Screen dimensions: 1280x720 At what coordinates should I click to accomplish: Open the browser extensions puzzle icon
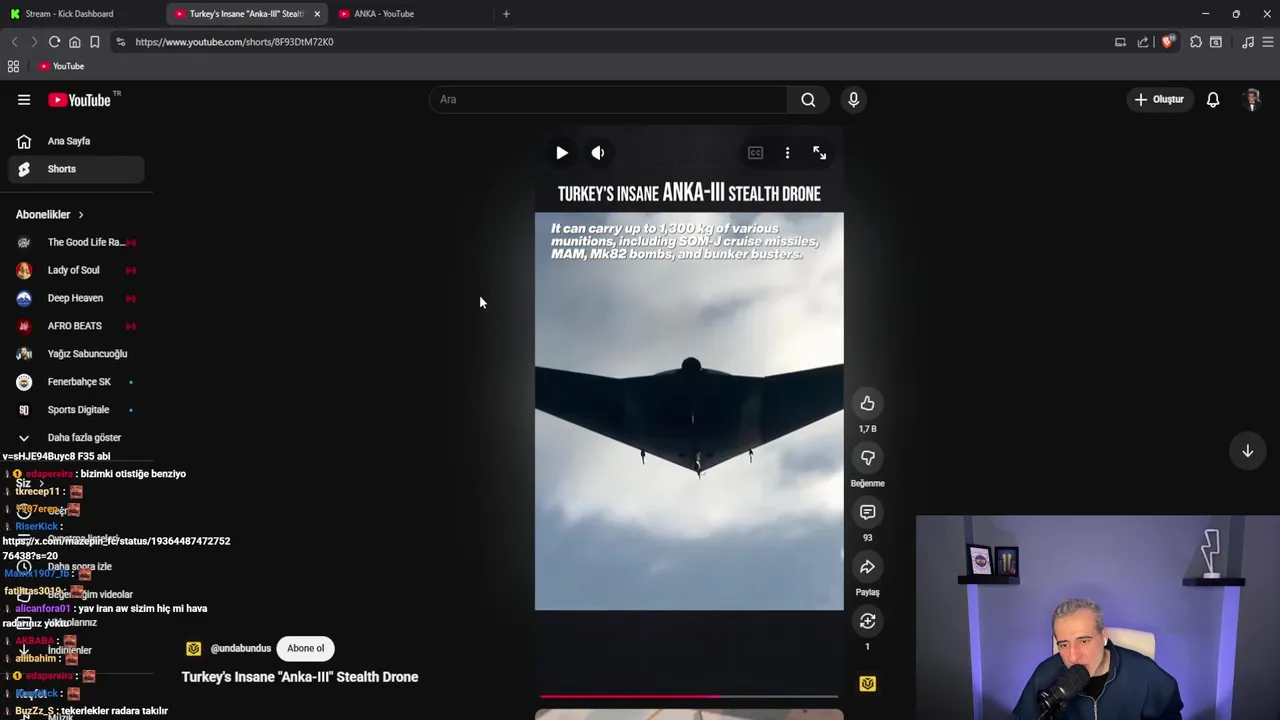[1196, 42]
